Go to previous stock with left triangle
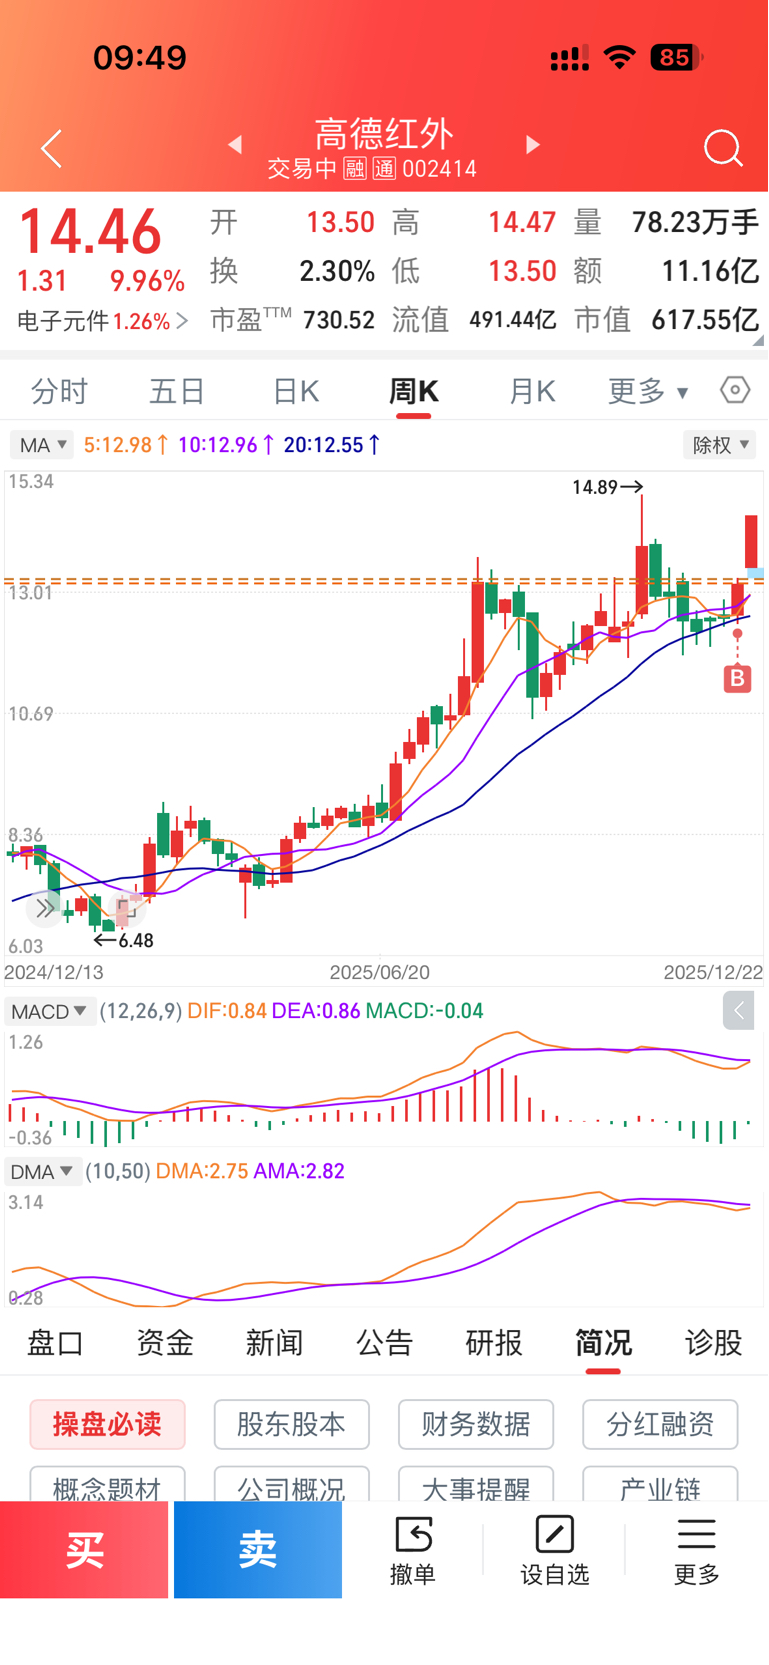Viewport: 769px width, 1665px height. click(x=235, y=145)
